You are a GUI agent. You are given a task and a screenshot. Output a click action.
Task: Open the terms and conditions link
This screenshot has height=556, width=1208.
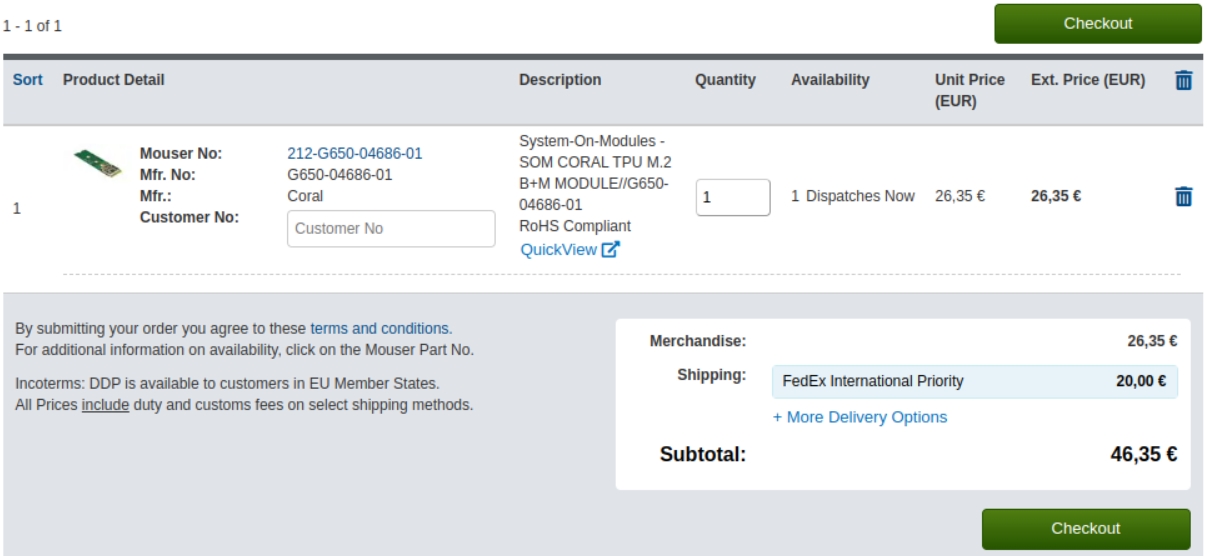(381, 328)
